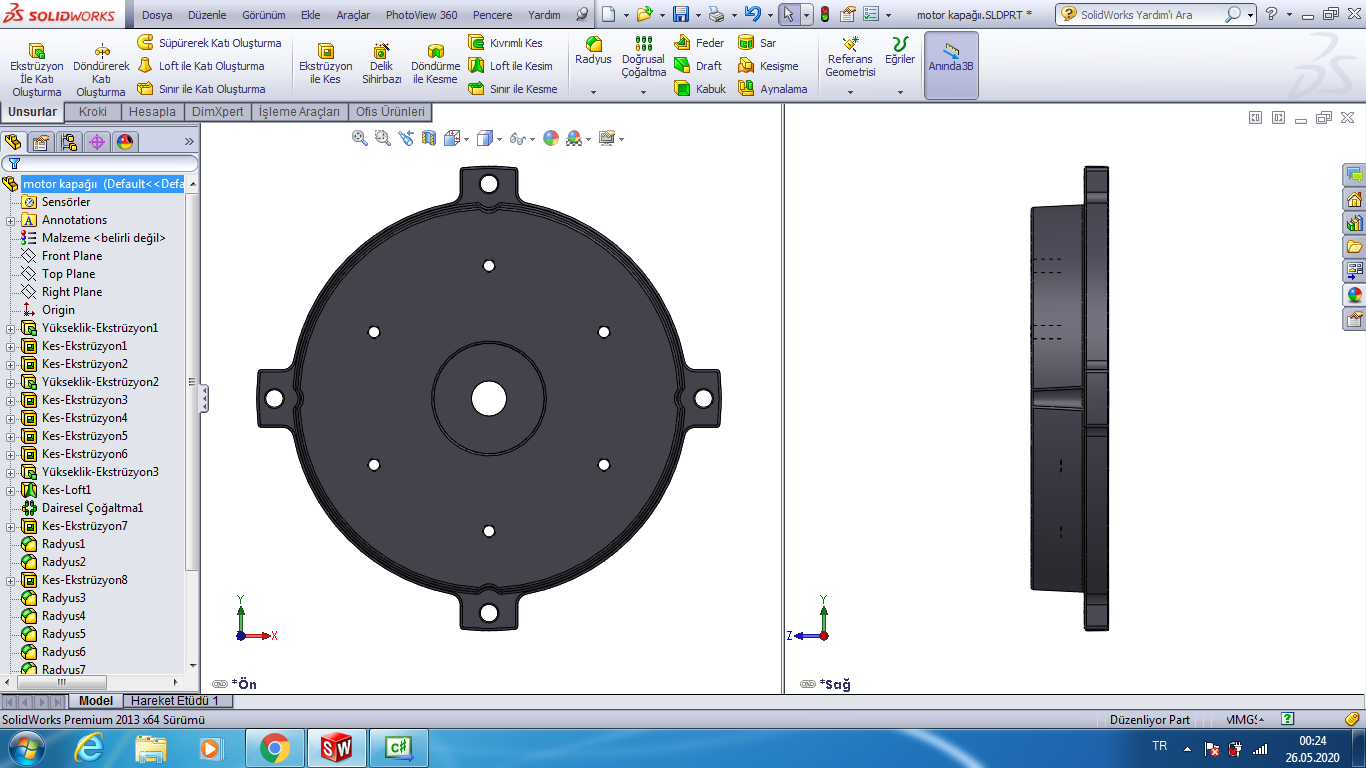This screenshot has width=1366, height=768.
Task: Click Referans Geometrisi tool
Action: (850, 57)
